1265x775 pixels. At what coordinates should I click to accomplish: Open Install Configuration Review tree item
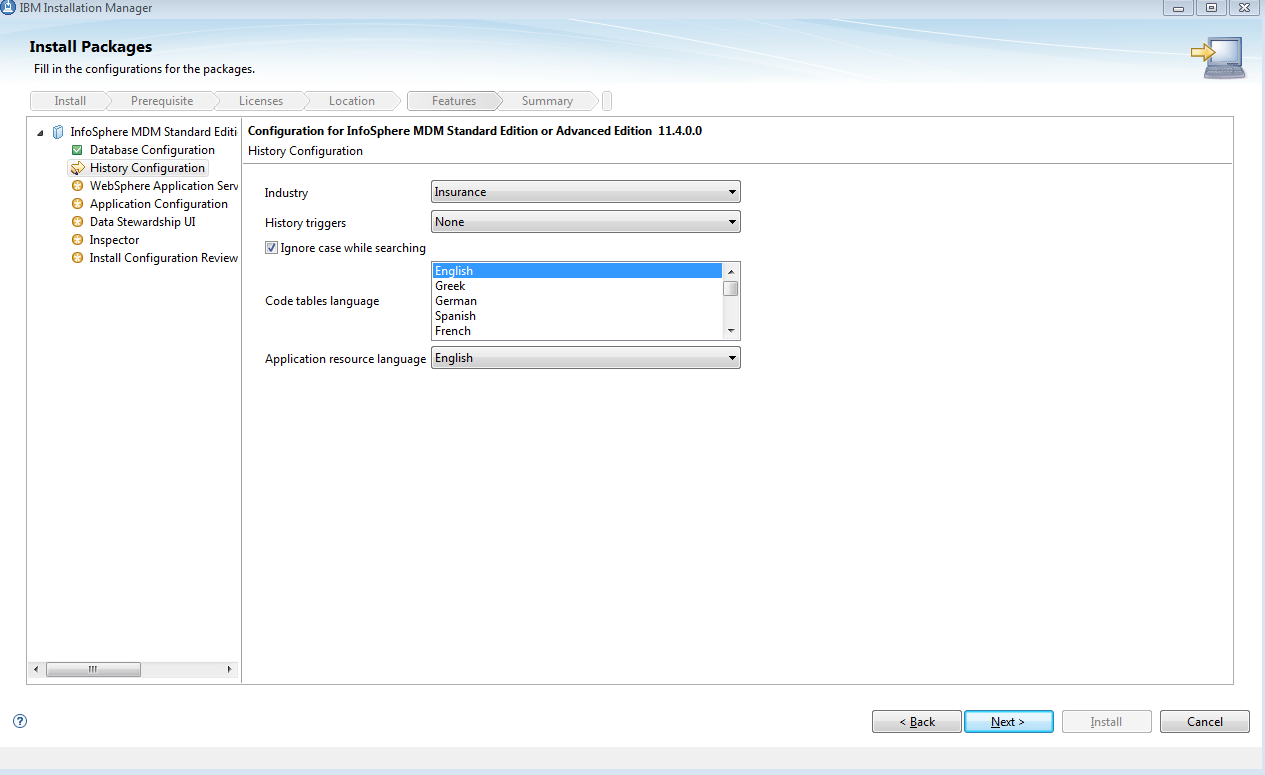click(163, 258)
